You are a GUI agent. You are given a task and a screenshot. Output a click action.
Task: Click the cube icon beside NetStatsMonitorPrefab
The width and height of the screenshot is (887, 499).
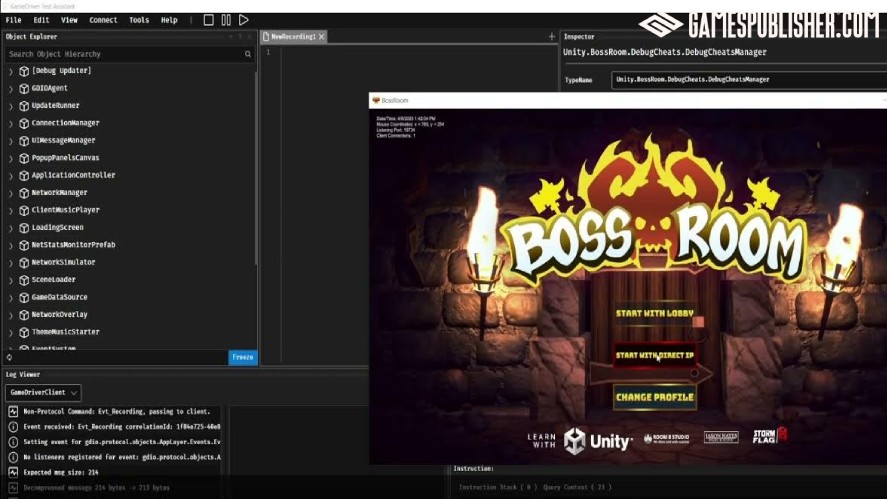click(x=24, y=246)
